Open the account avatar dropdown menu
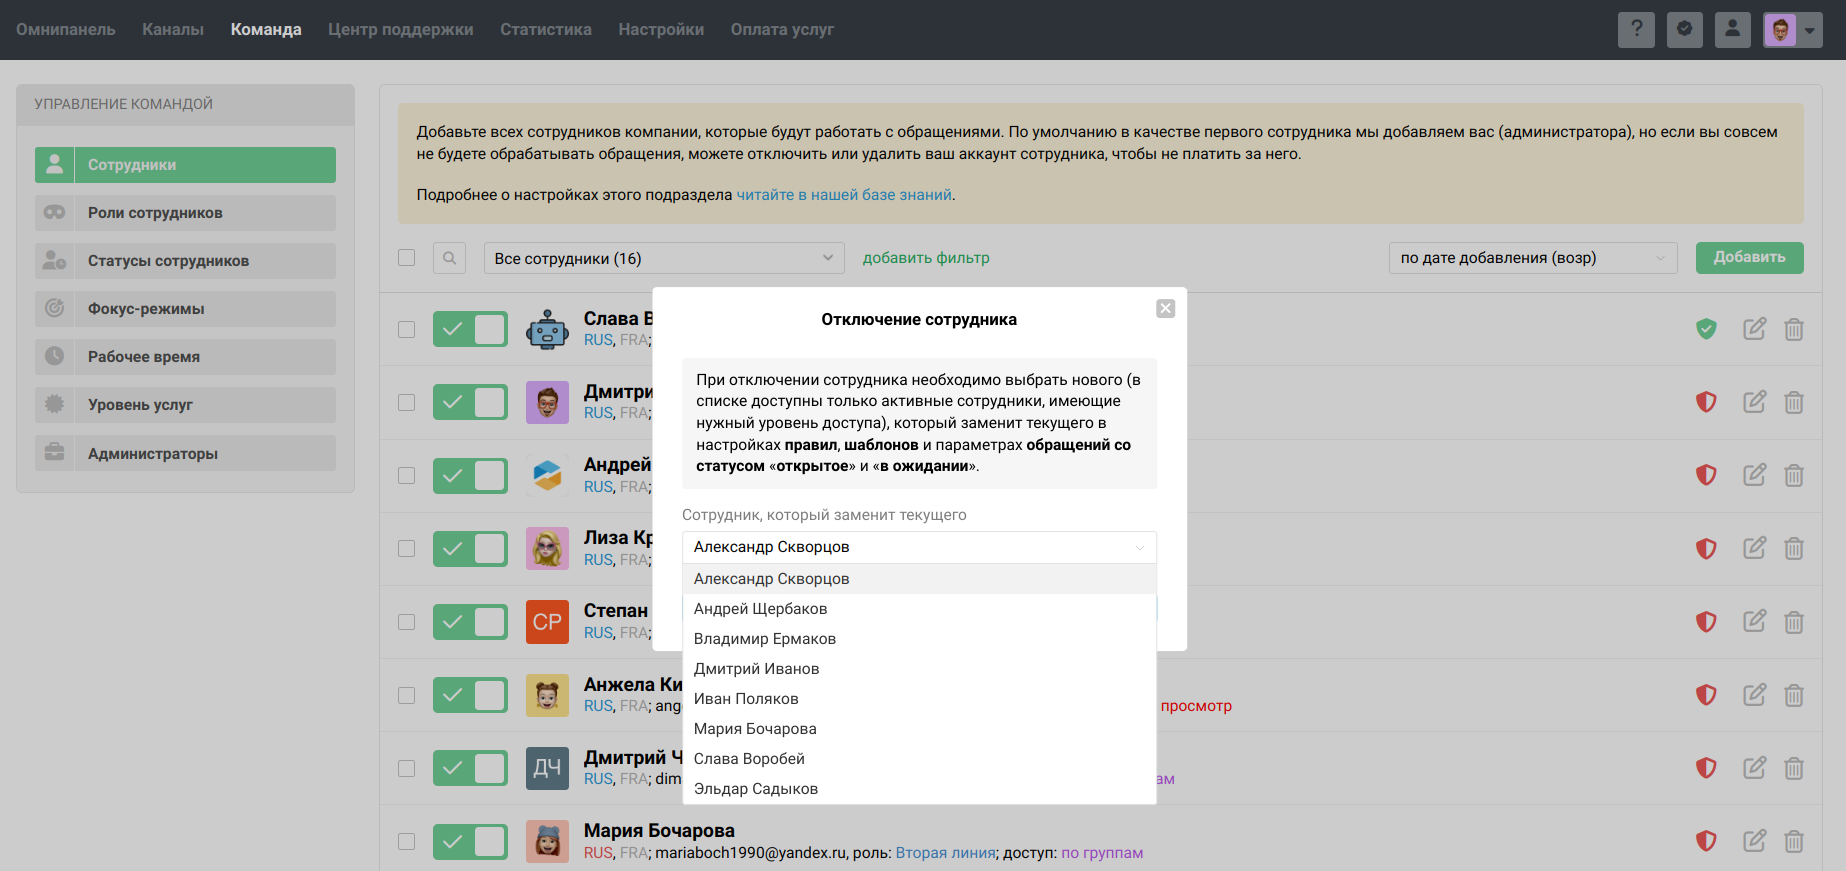Image resolution: width=1846 pixels, height=871 pixels. click(x=1793, y=29)
